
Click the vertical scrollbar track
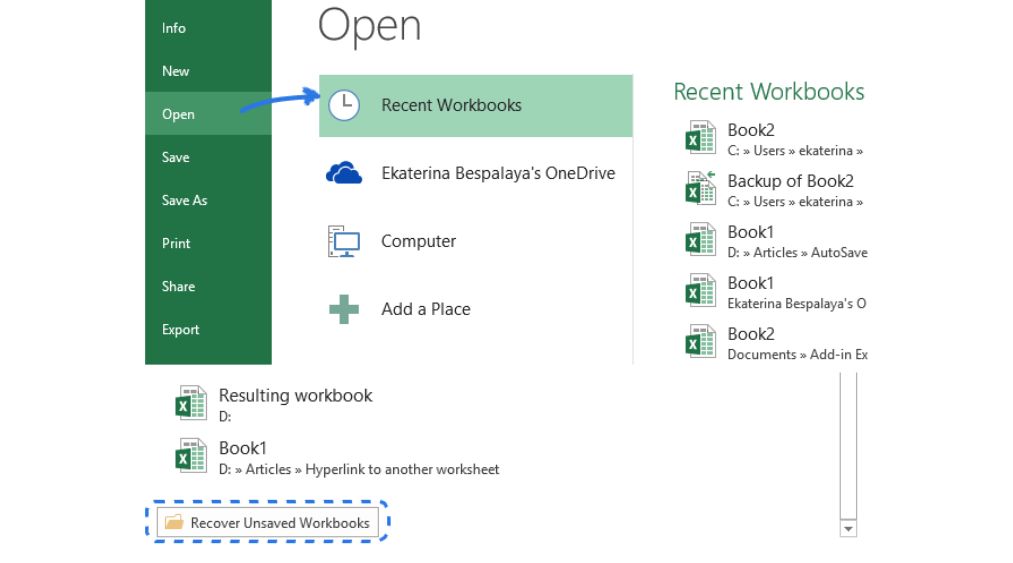tap(848, 445)
